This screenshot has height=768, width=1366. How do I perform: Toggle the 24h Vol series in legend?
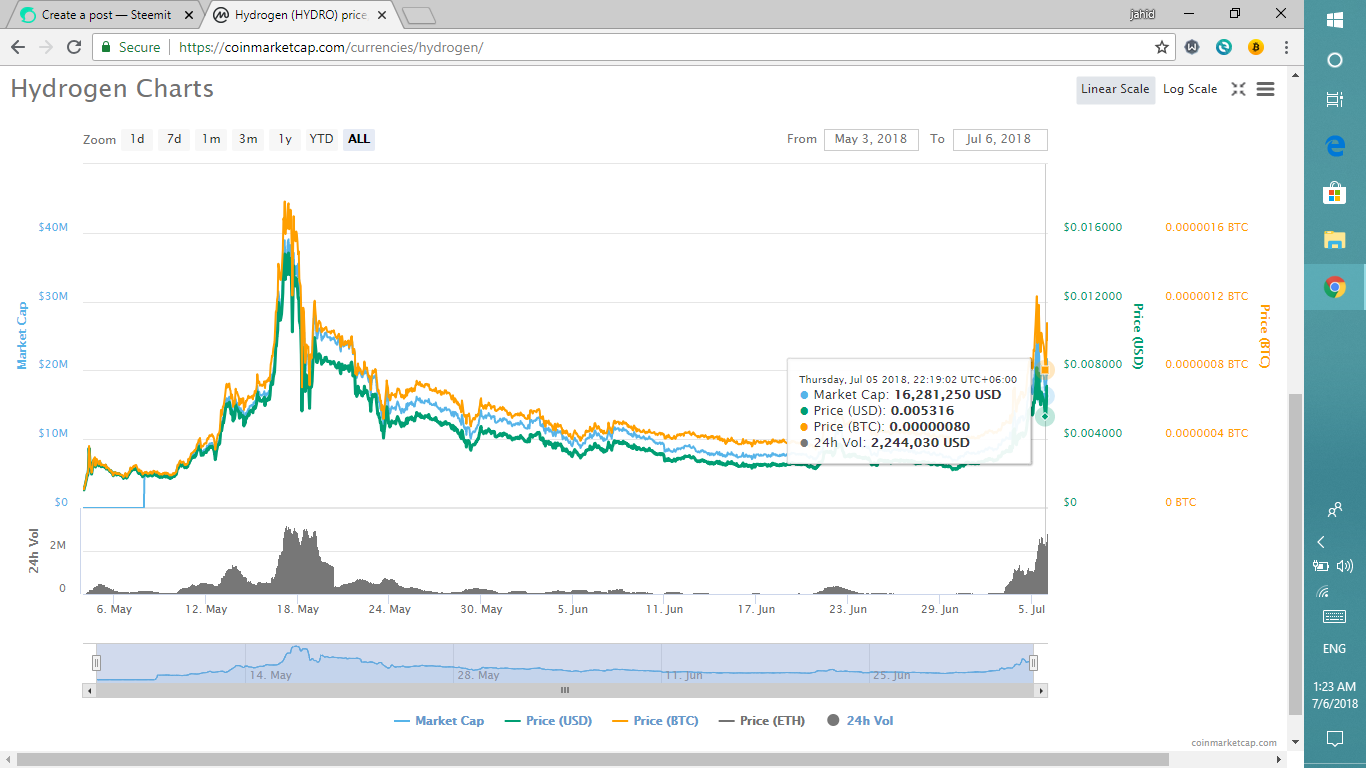coord(861,721)
